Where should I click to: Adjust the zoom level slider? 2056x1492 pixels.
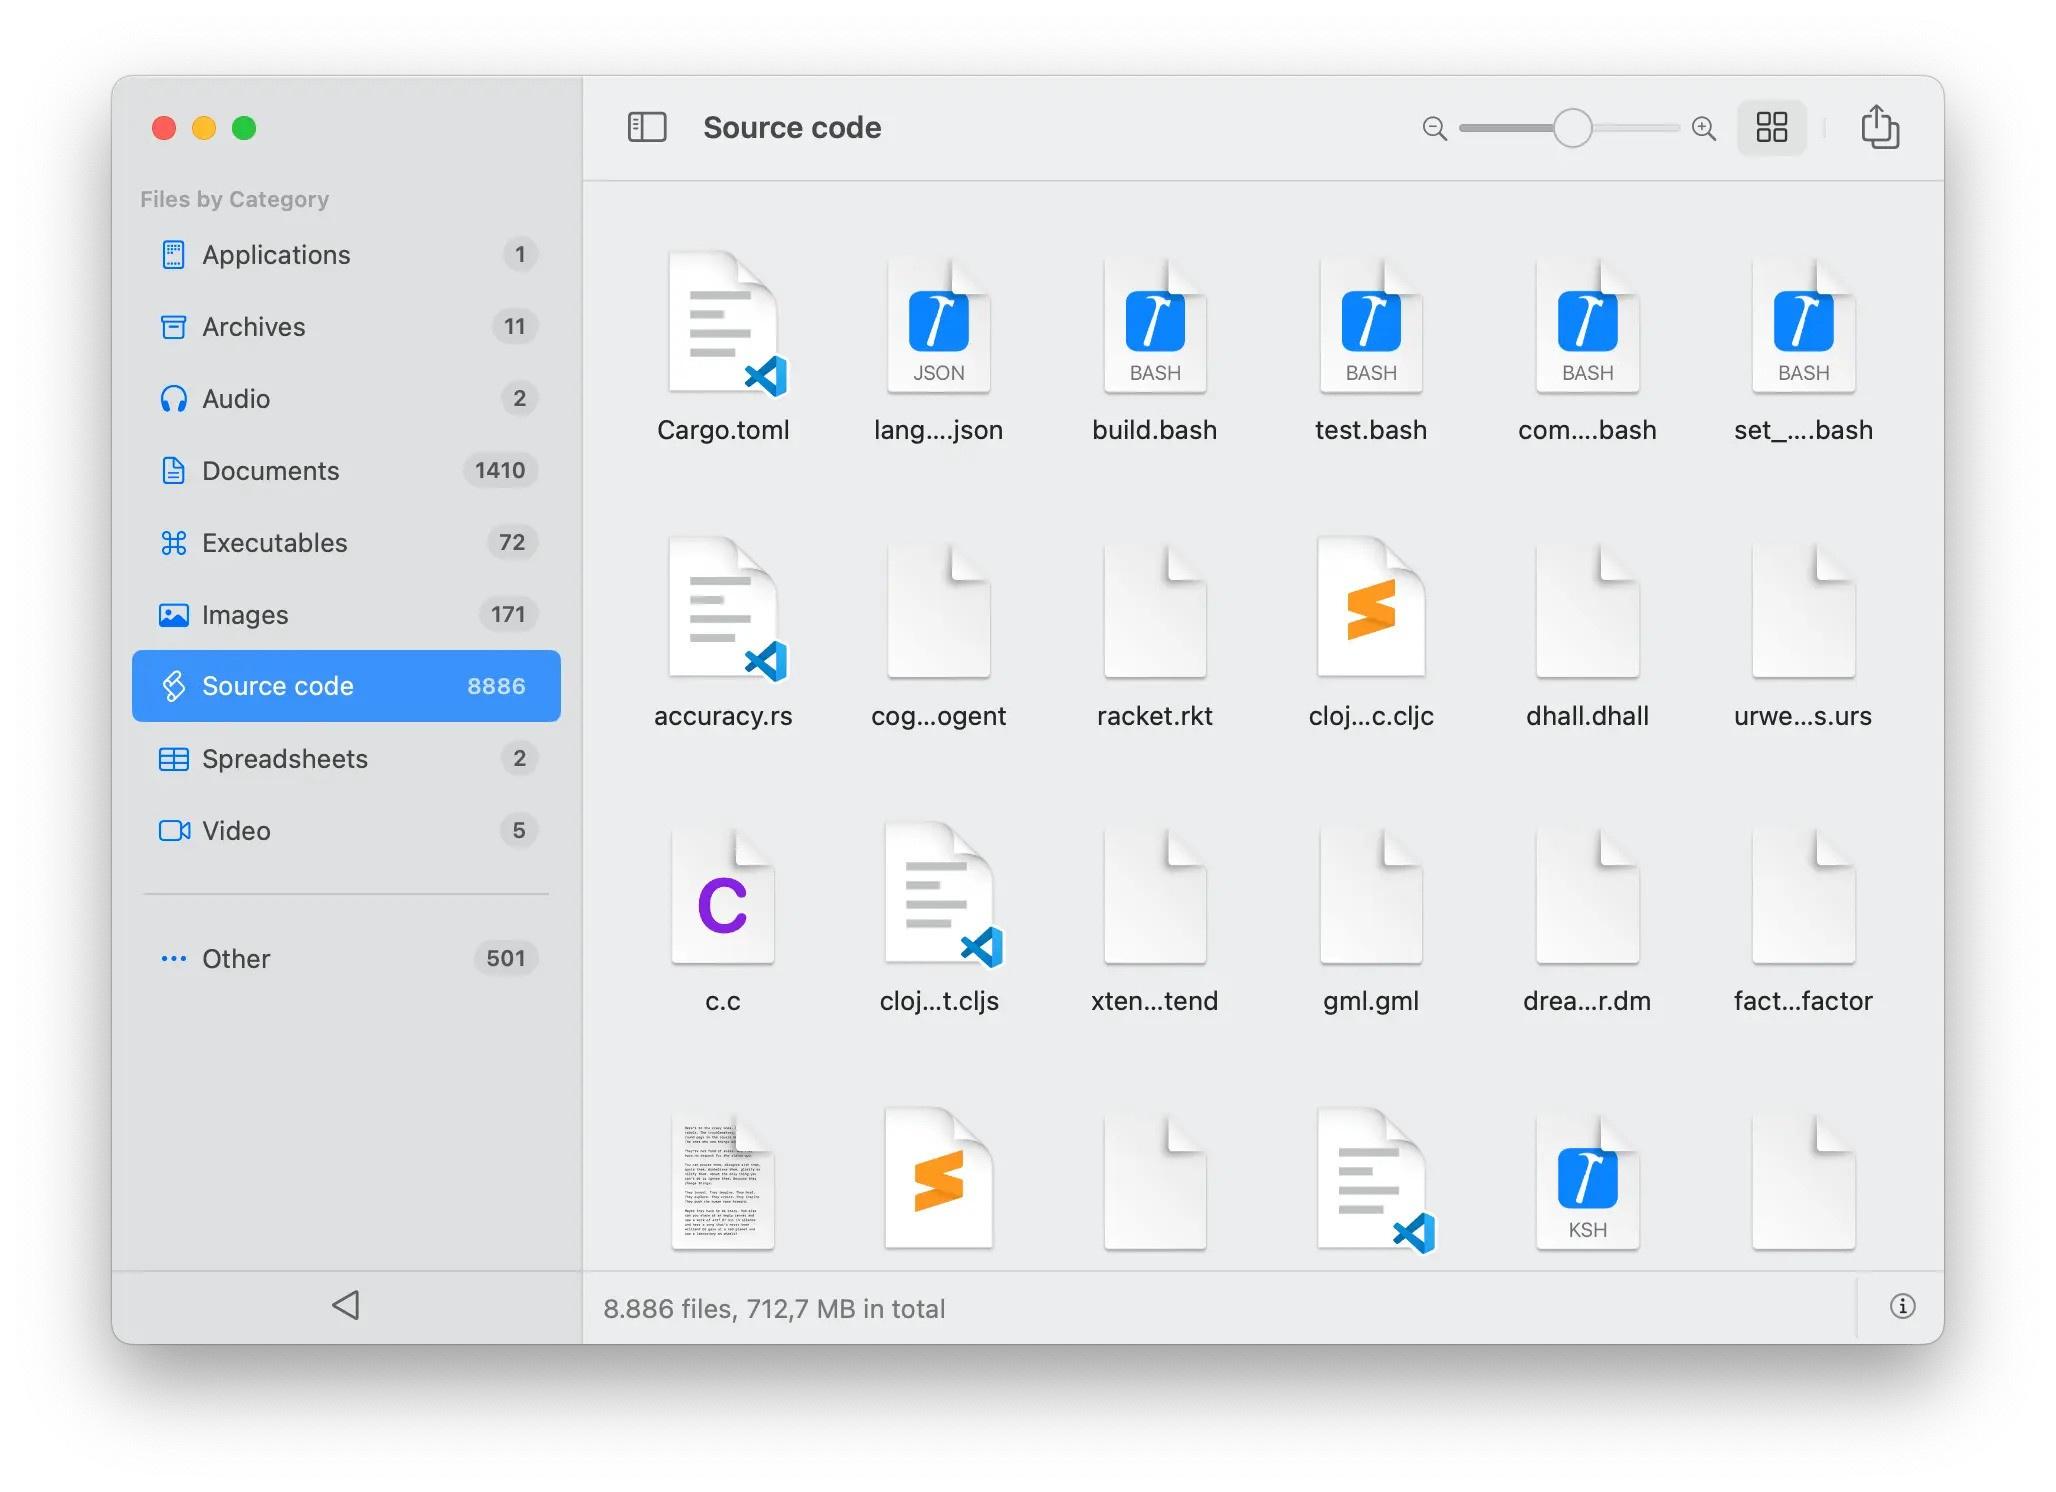point(1569,128)
